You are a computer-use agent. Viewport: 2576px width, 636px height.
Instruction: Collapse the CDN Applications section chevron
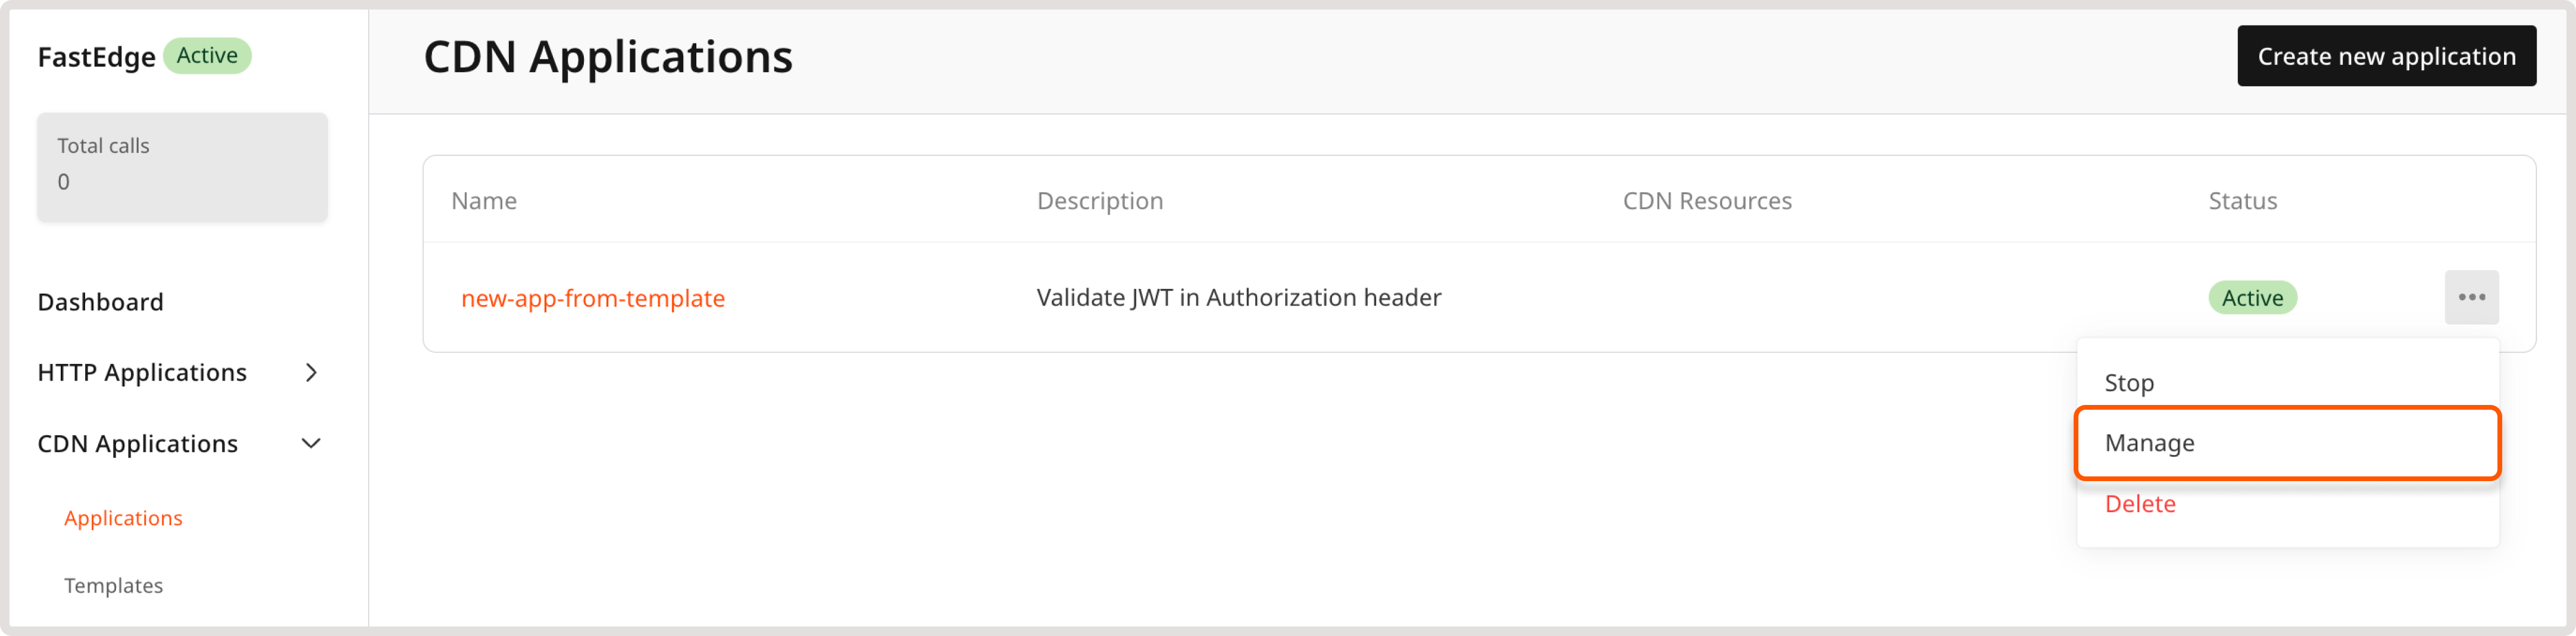311,443
